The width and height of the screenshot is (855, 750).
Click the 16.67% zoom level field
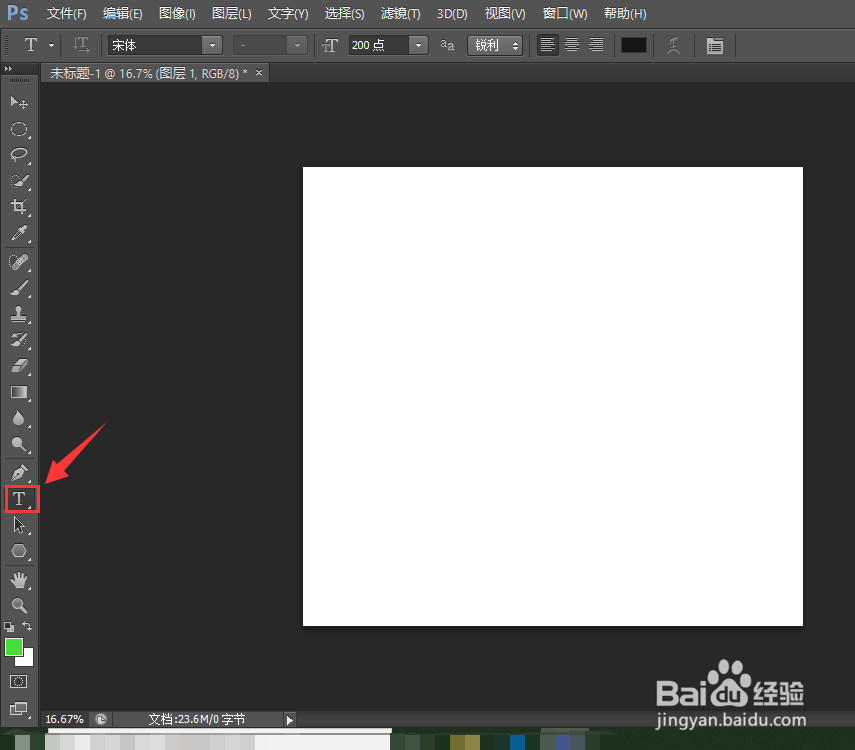point(64,719)
